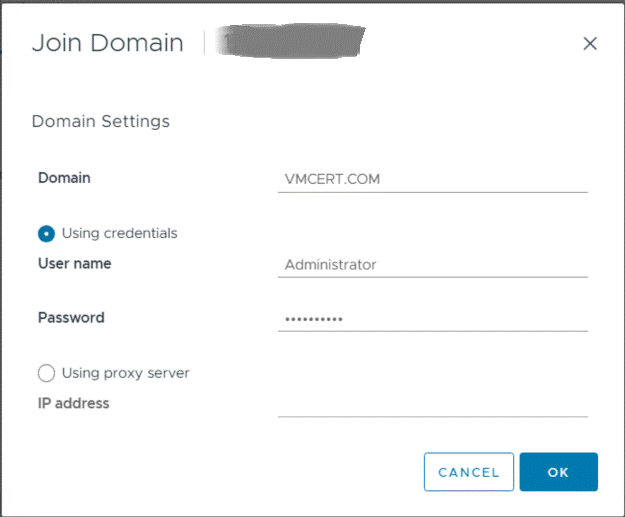The width and height of the screenshot is (625, 517).
Task: Click the Using credentials label text
Action: coord(120,233)
